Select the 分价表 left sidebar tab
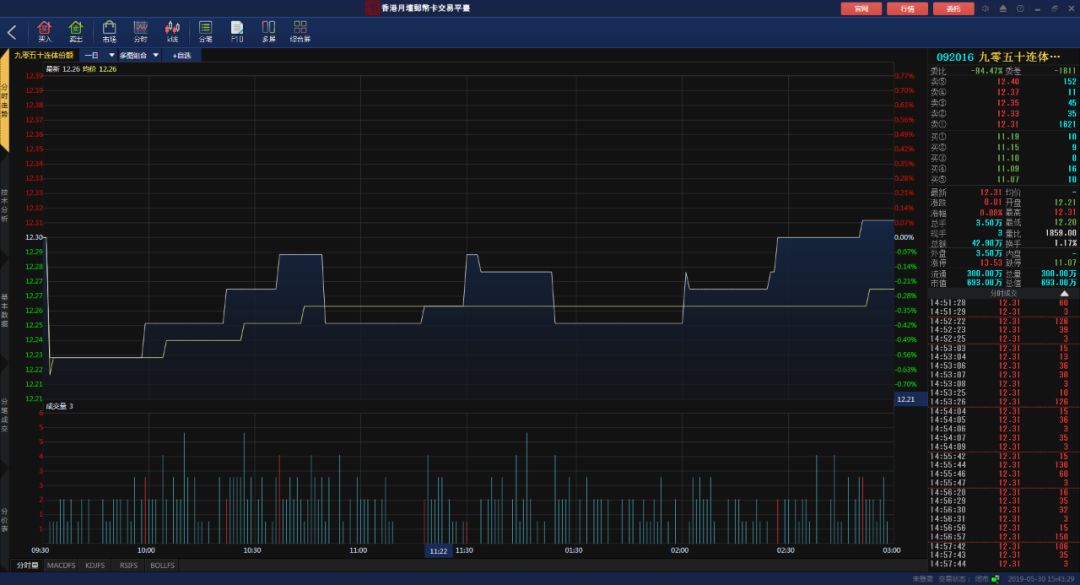This screenshot has height=585, width=1080. coord(4,520)
